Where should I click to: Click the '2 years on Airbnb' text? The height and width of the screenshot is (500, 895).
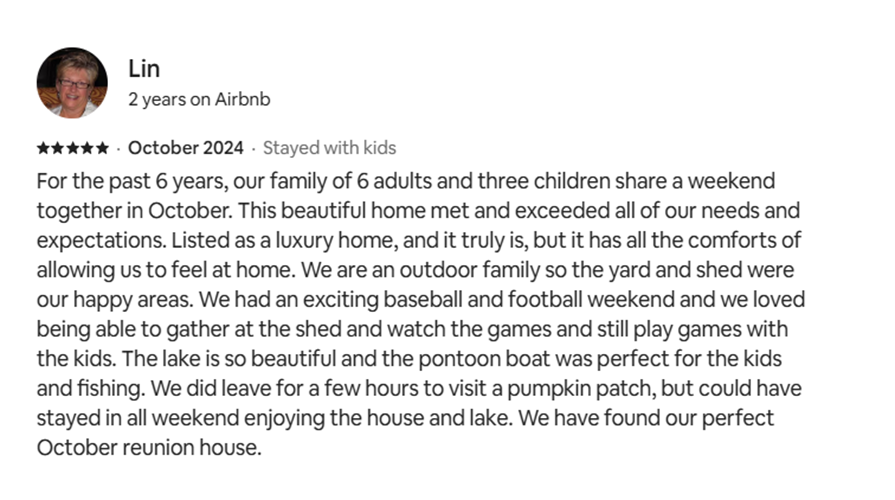(199, 100)
